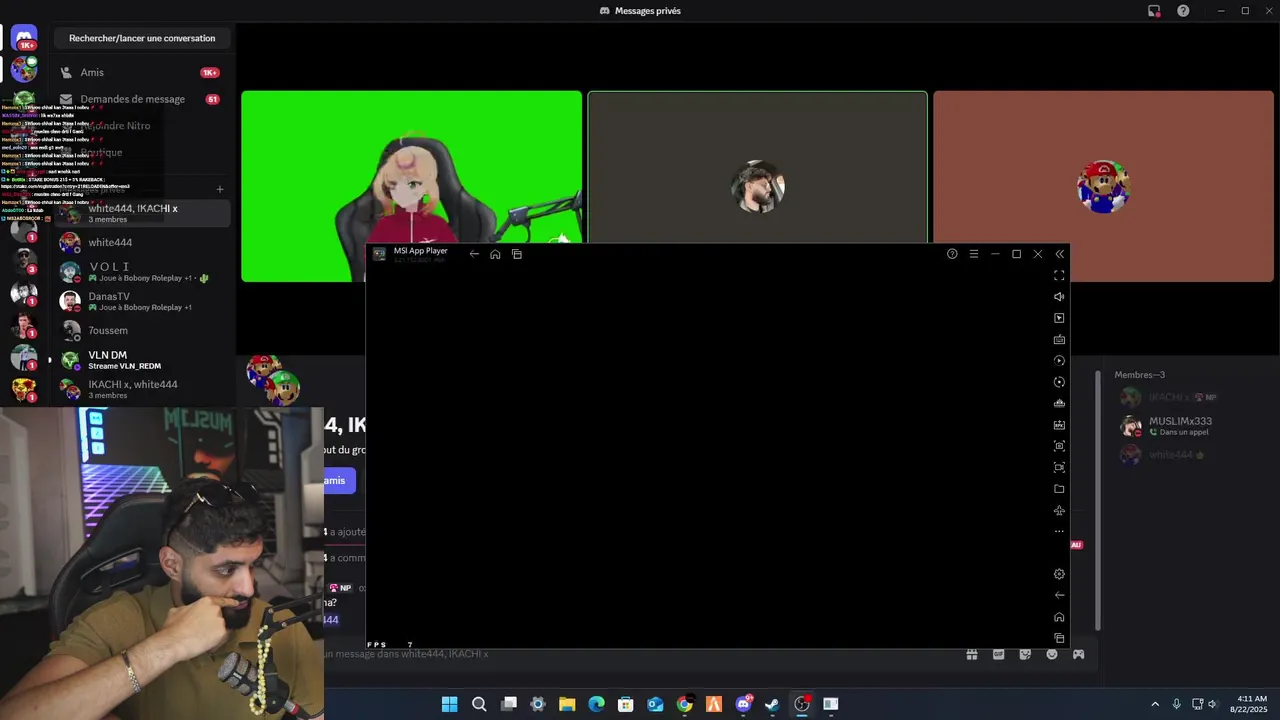The height and width of the screenshot is (720, 1280).
Task: Click the game controller apps icon in Discord message bar
Action: (x=1078, y=654)
